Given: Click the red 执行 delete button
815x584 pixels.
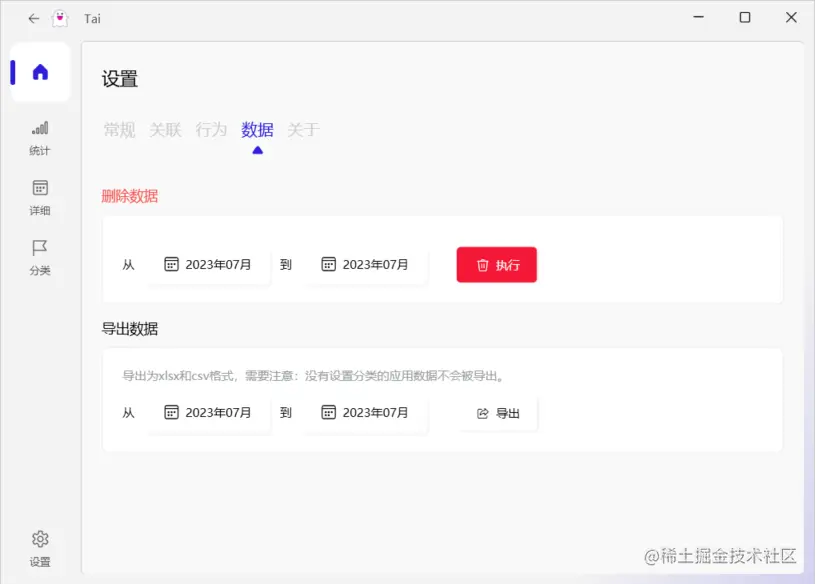Looking at the screenshot, I should pyautogui.click(x=497, y=265).
